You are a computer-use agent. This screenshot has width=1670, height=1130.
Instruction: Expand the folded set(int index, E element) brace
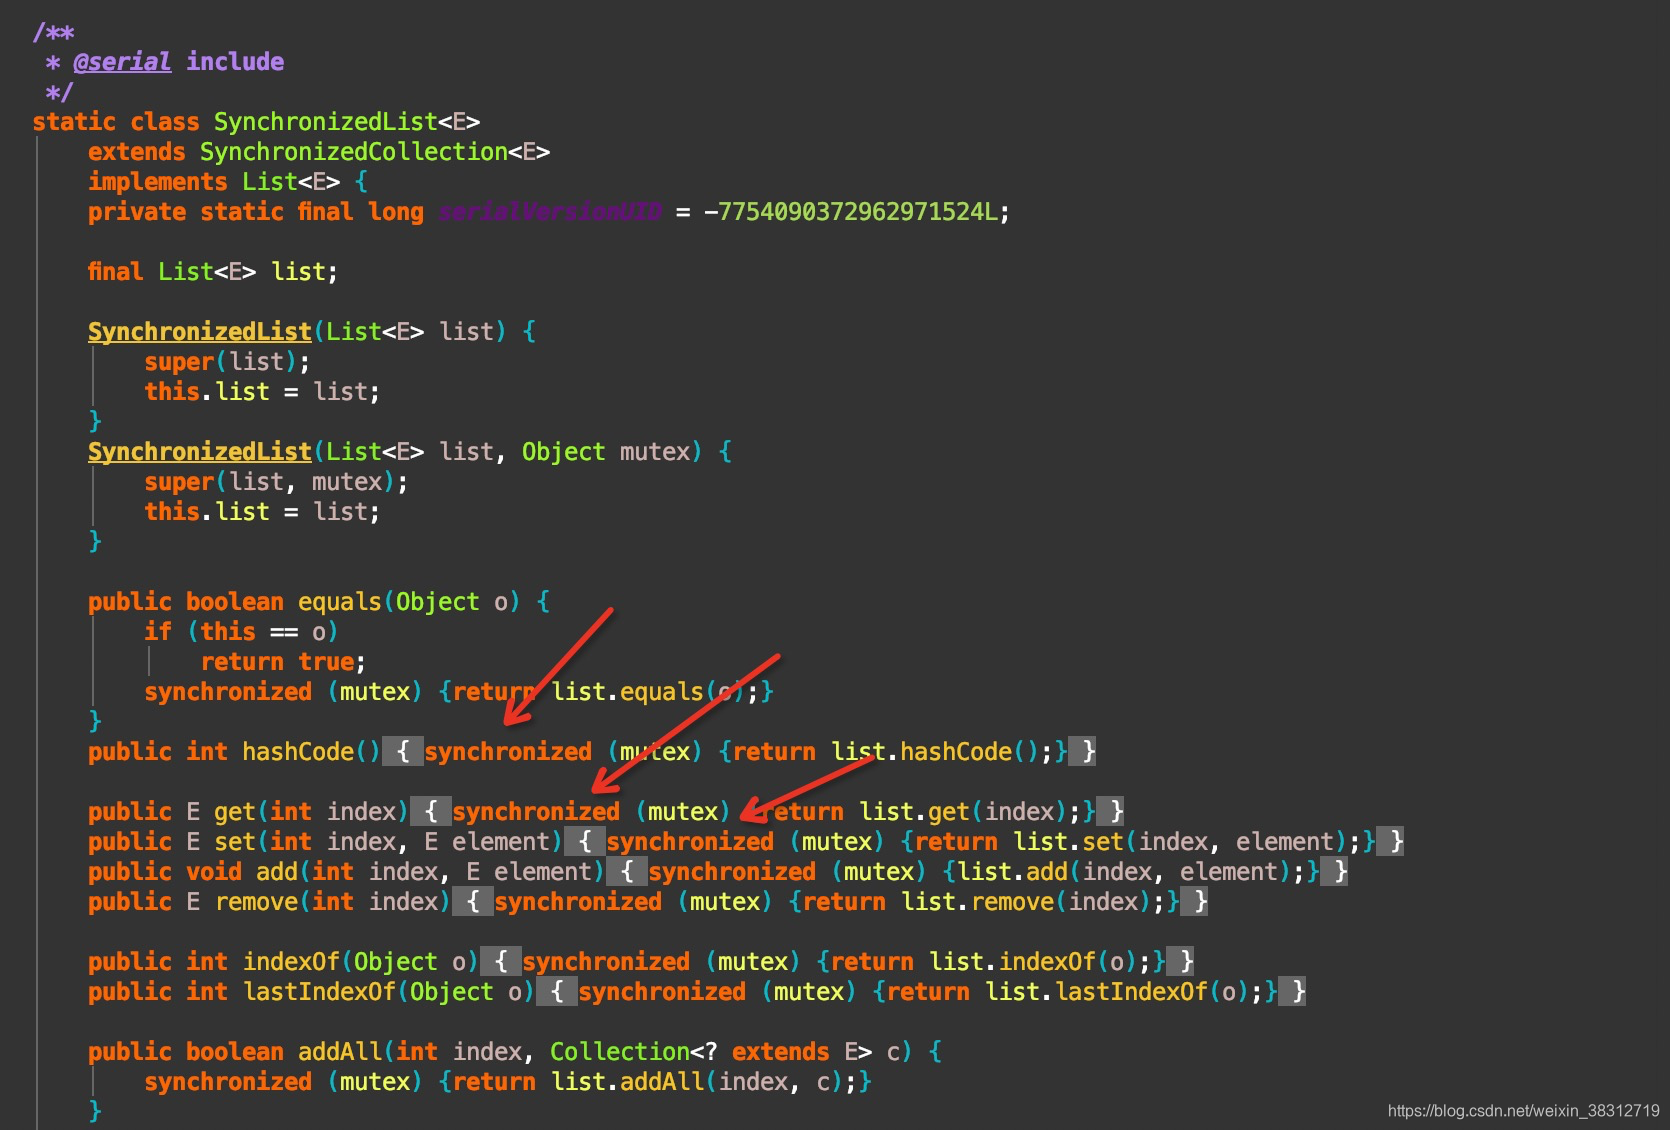pos(585,841)
